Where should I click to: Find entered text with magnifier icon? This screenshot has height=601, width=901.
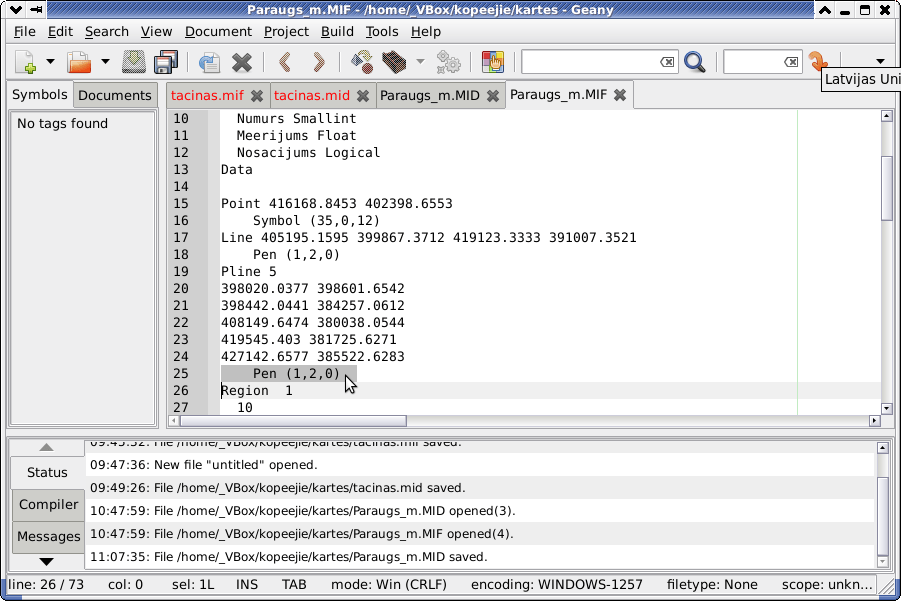(x=695, y=61)
